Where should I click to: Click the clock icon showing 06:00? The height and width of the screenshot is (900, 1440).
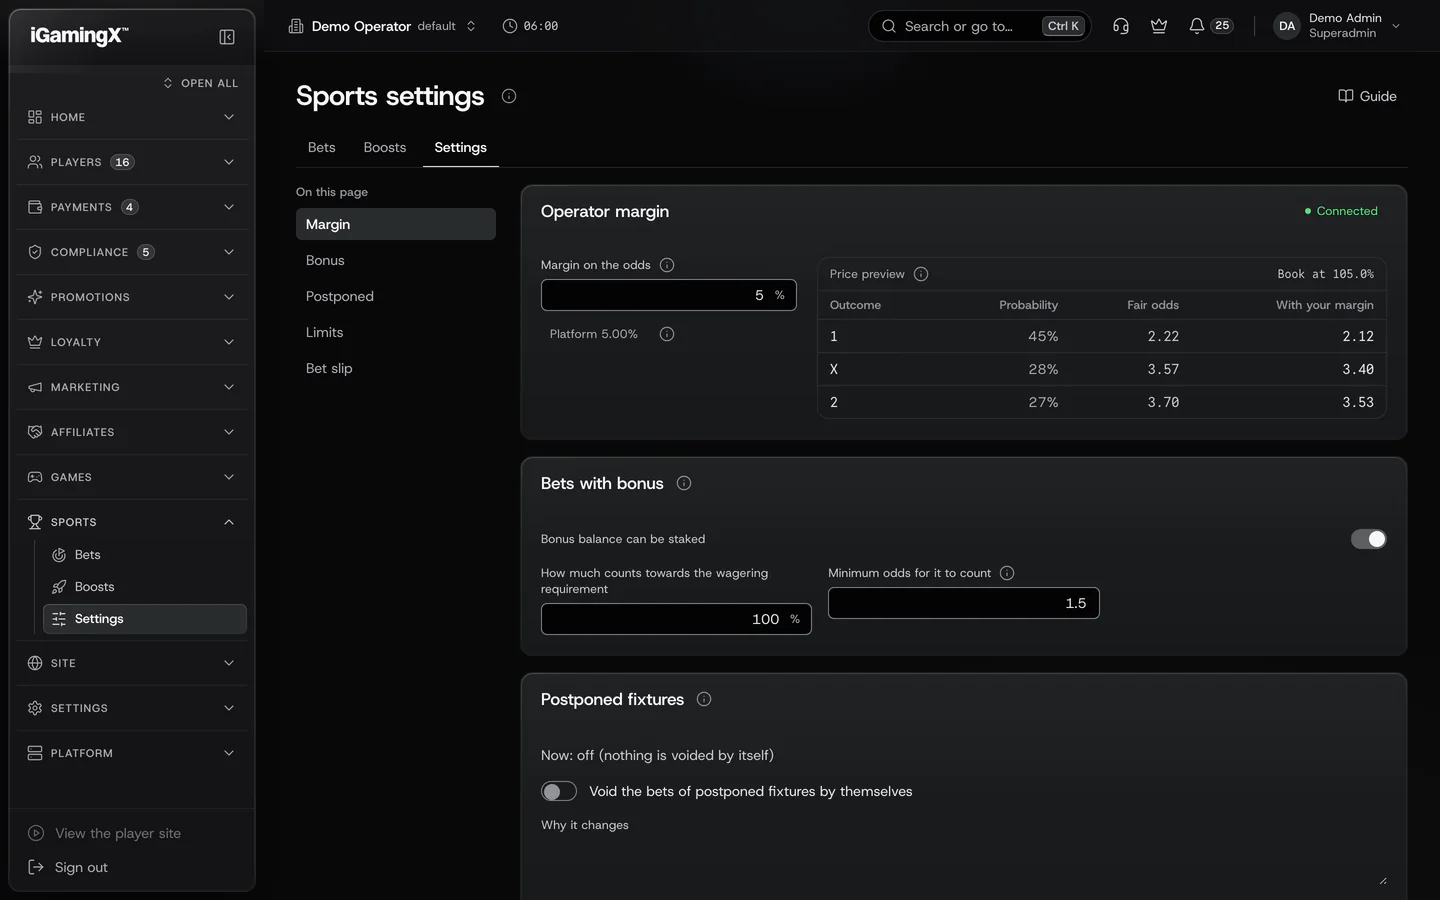[510, 26]
